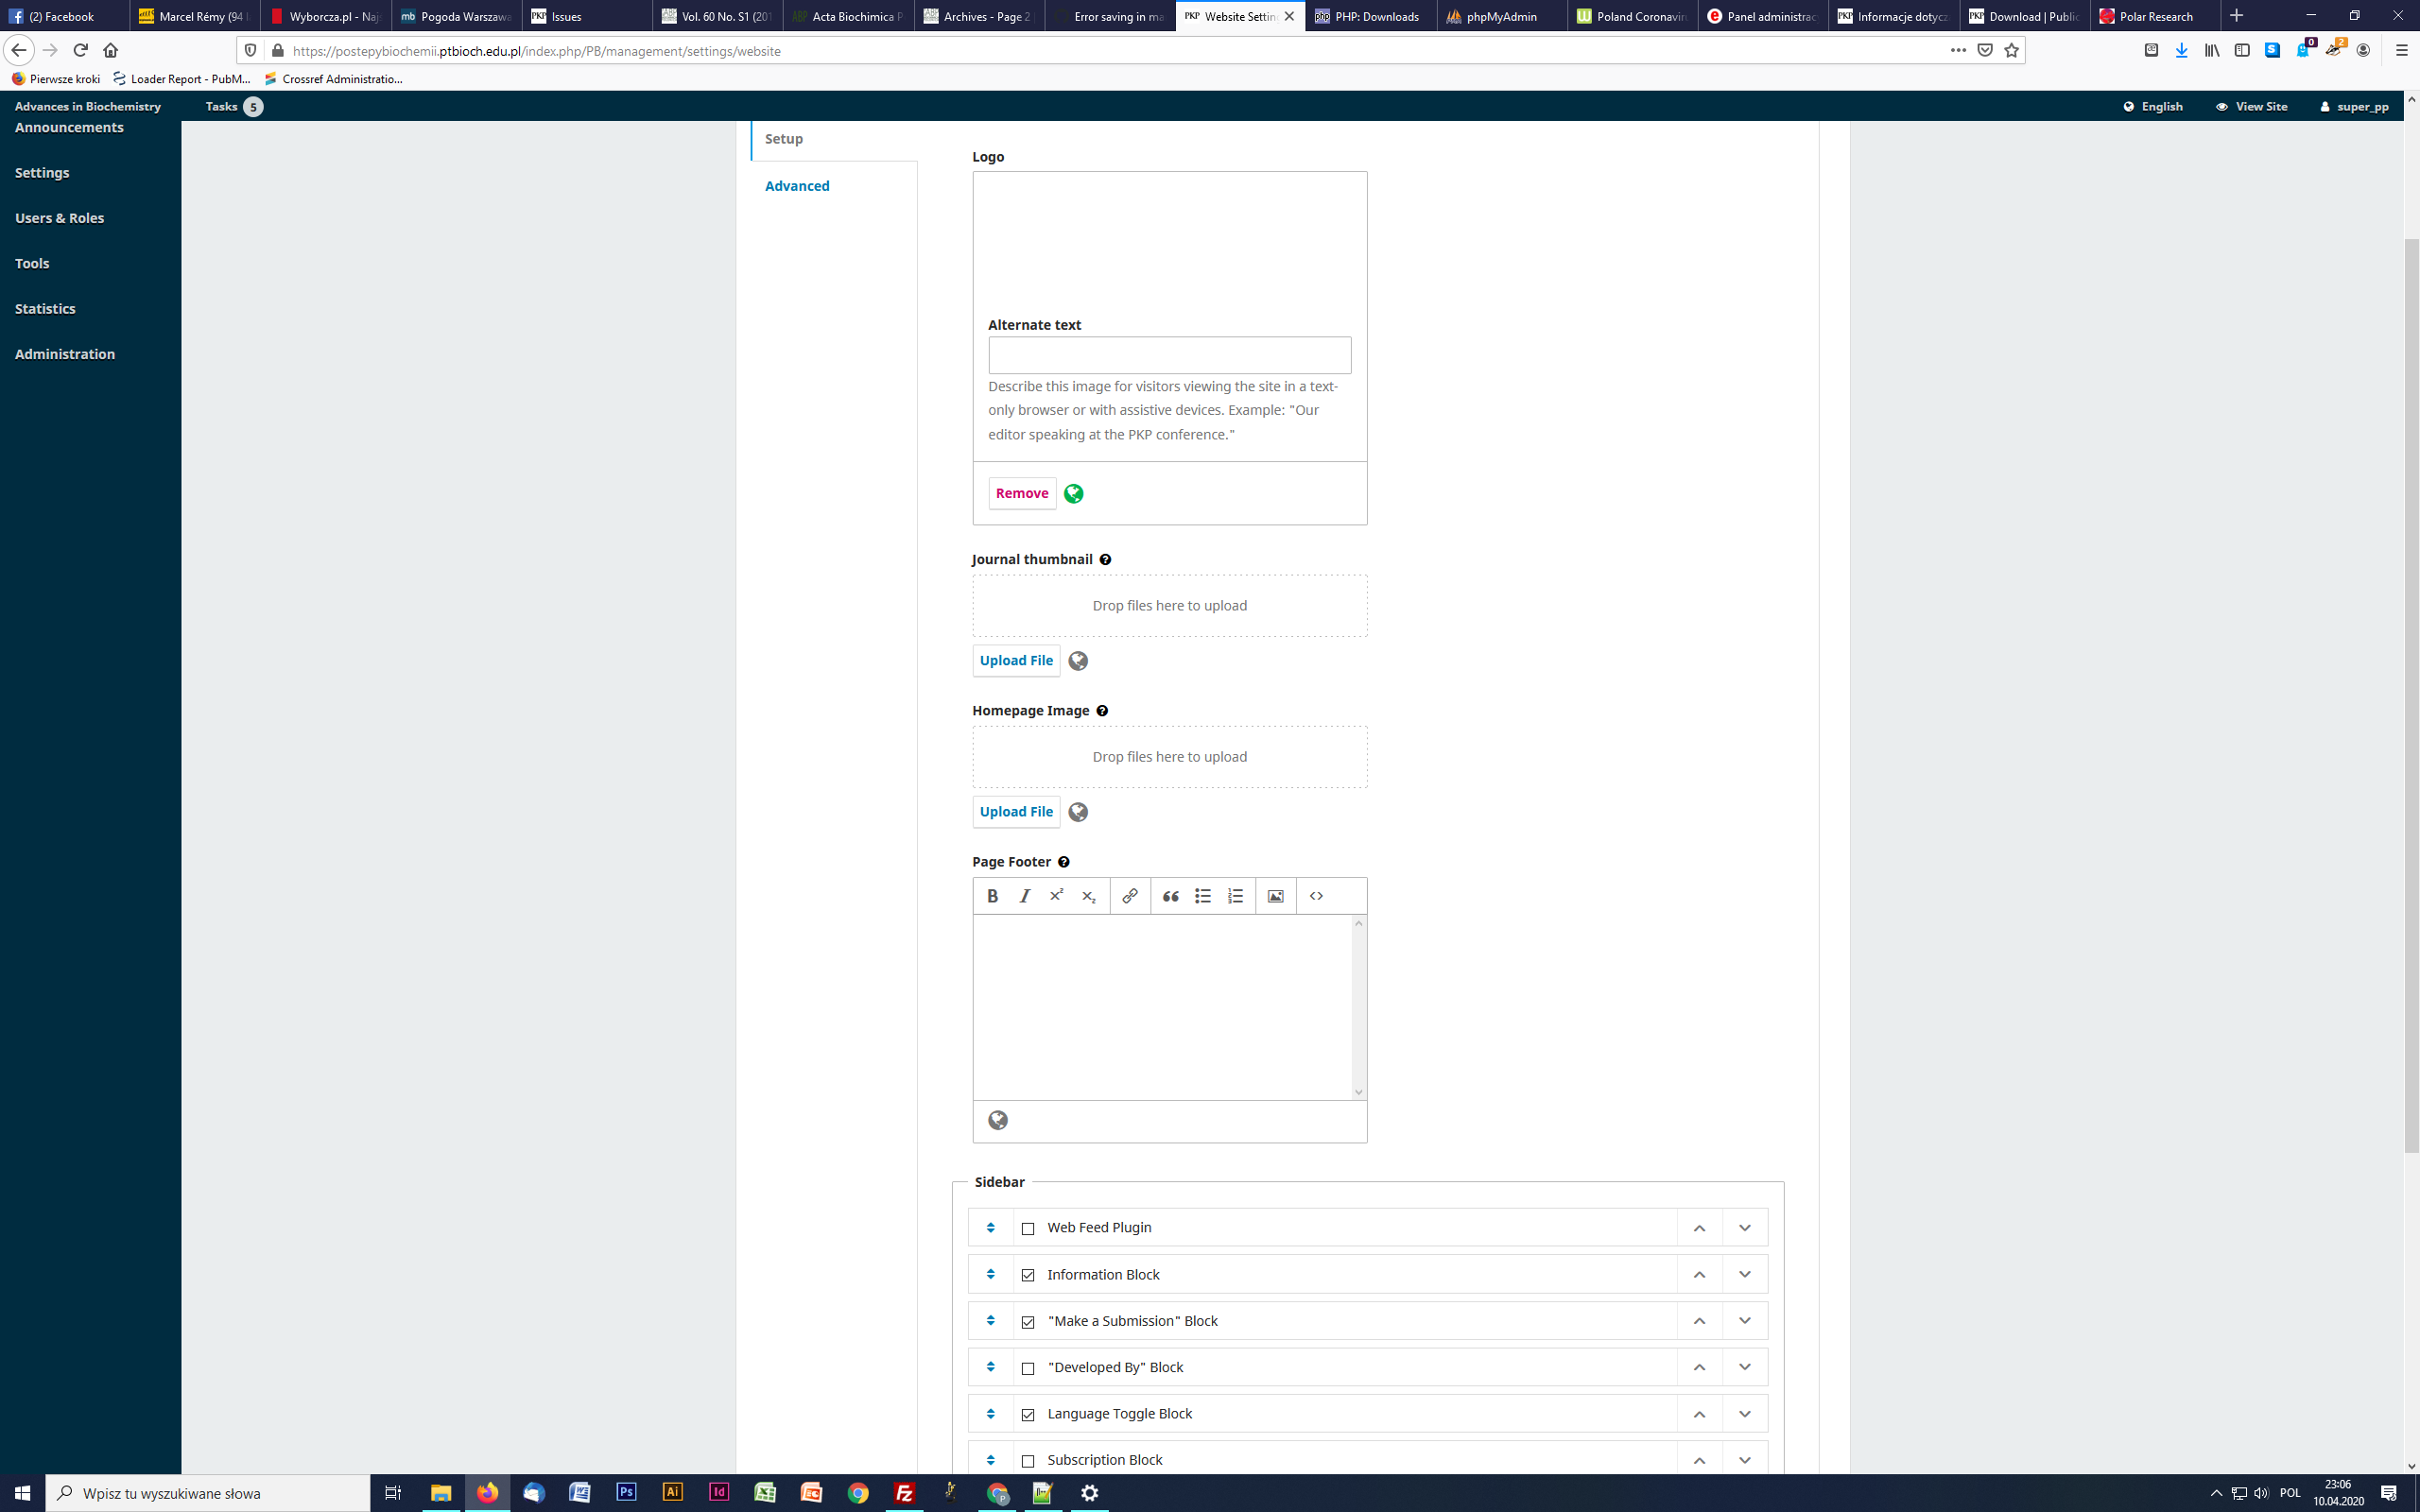This screenshot has width=2420, height=1512.
Task: Open Statistics in left navigation
Action: (45, 309)
